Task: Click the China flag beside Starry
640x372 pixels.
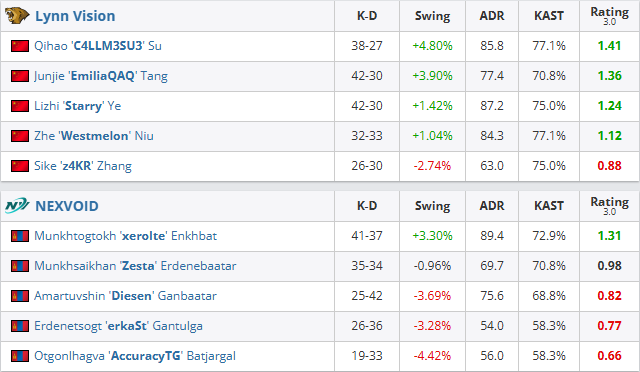Action: pos(20,106)
